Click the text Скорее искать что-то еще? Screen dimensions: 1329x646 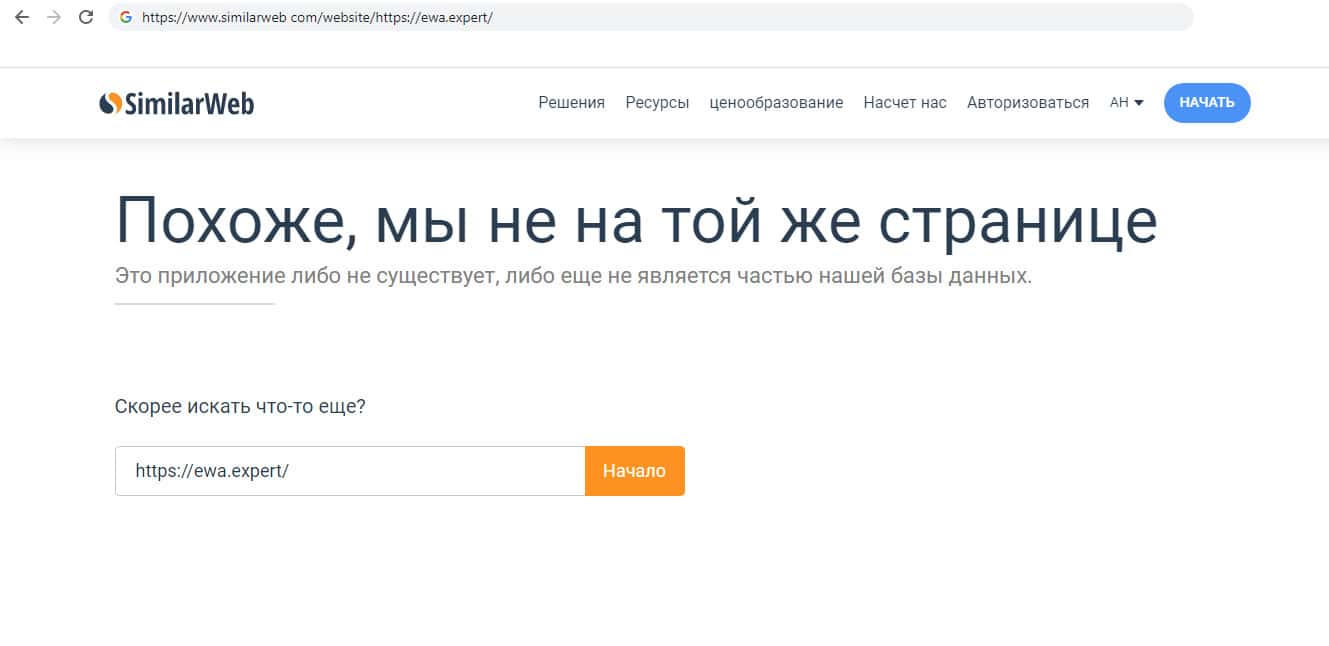coord(240,407)
